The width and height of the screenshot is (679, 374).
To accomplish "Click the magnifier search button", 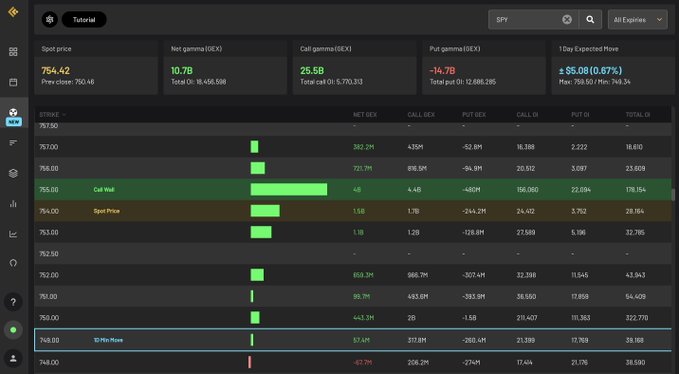I will 590,19.
